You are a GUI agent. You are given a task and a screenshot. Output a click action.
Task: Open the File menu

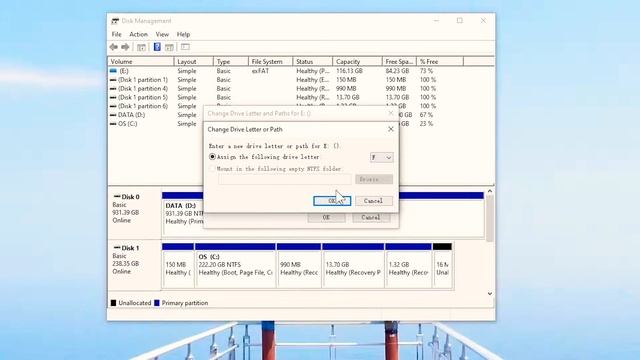pos(116,34)
